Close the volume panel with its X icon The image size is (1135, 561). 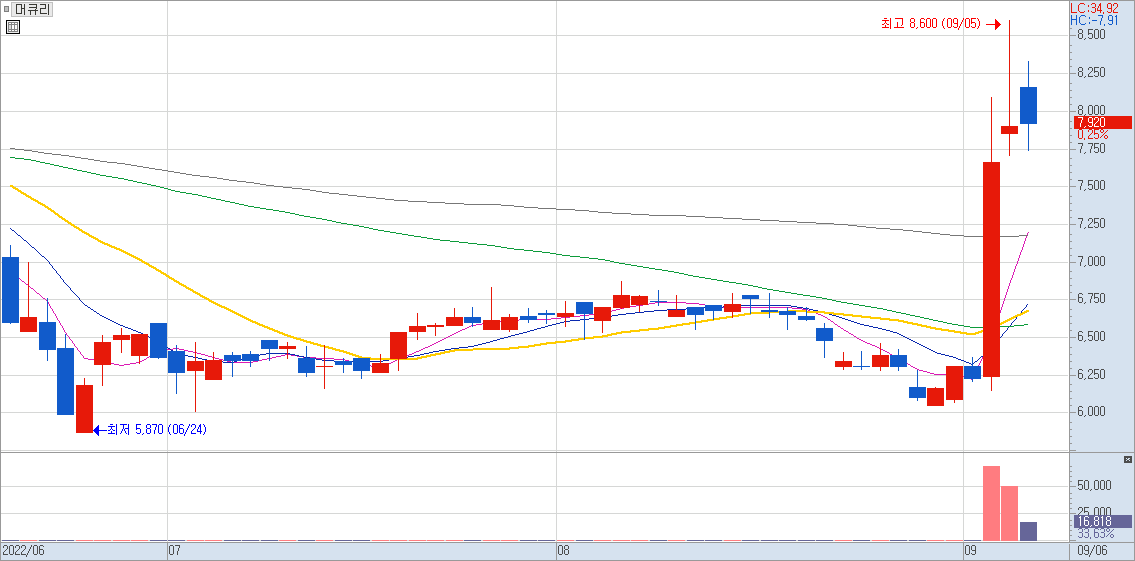1128,458
